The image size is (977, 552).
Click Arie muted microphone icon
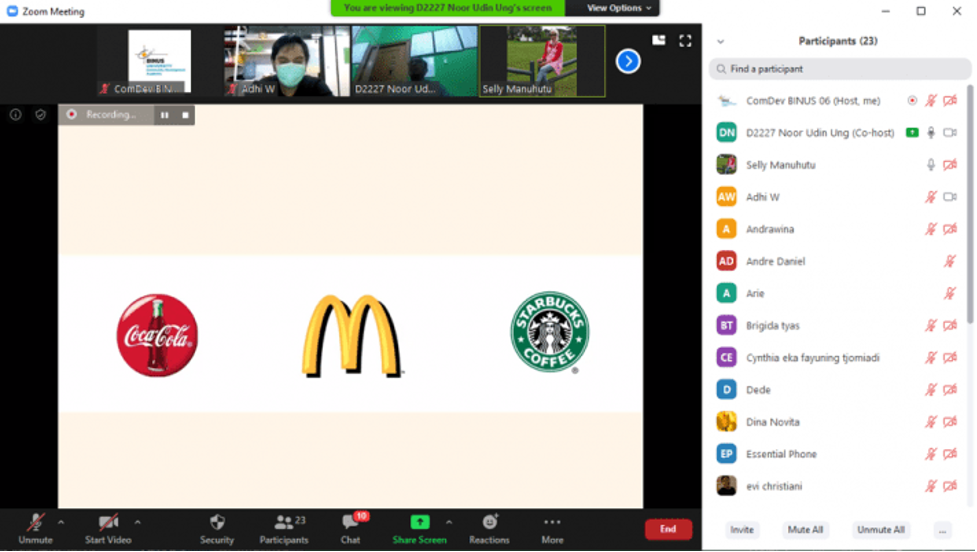click(950, 293)
